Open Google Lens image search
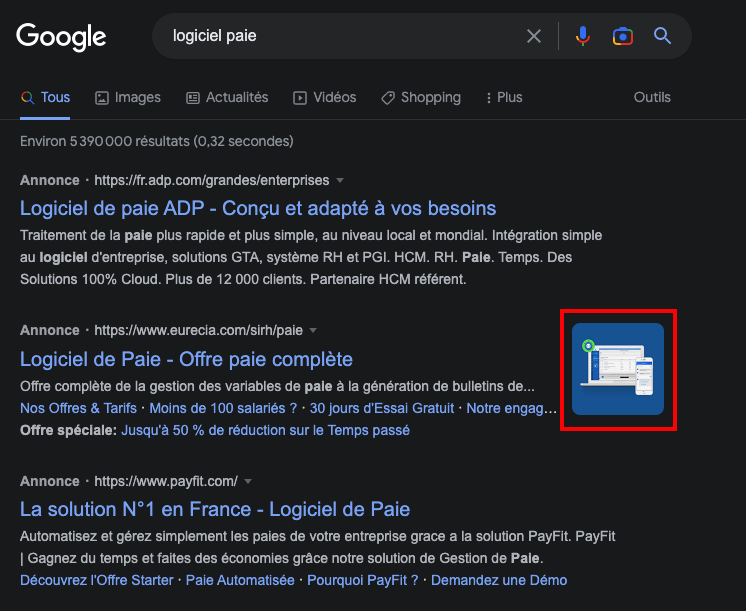Viewport: 746px width, 611px height. 622,36
